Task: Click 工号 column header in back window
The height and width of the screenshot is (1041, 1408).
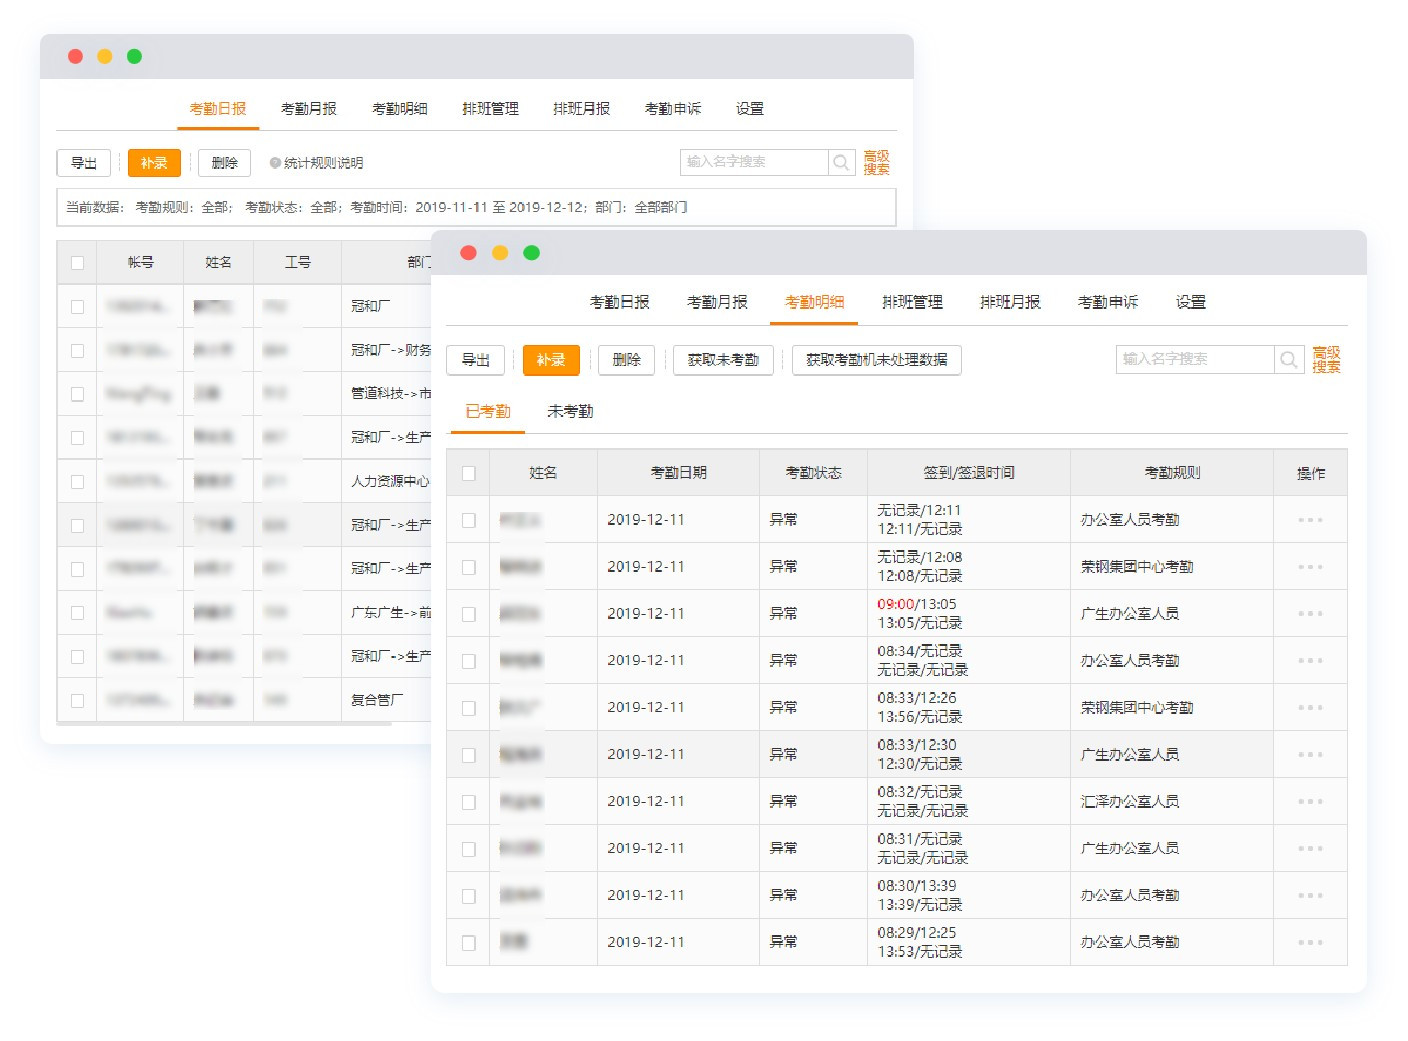Action: [x=297, y=263]
